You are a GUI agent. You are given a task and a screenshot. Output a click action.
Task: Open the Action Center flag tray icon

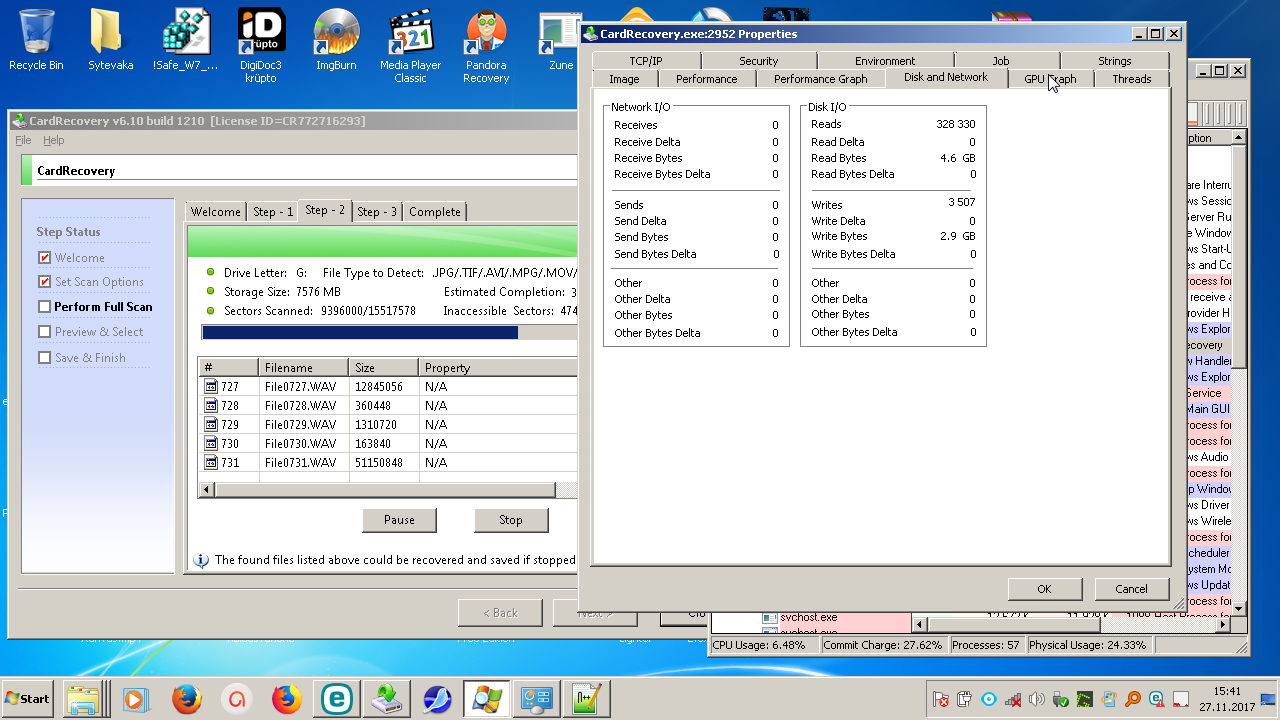coord(940,699)
